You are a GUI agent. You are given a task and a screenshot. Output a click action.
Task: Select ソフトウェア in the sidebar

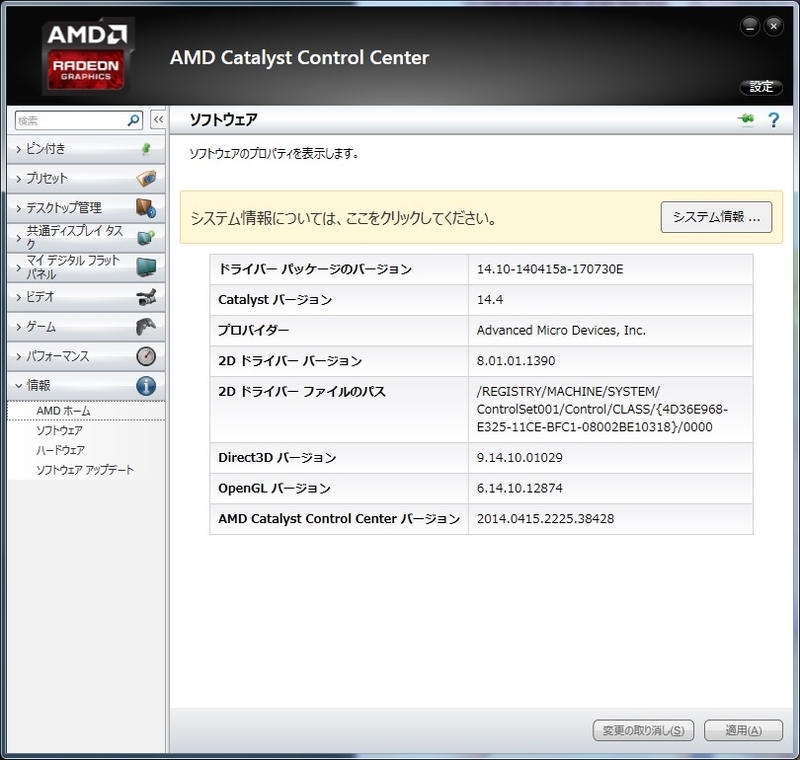pyautogui.click(x=59, y=430)
